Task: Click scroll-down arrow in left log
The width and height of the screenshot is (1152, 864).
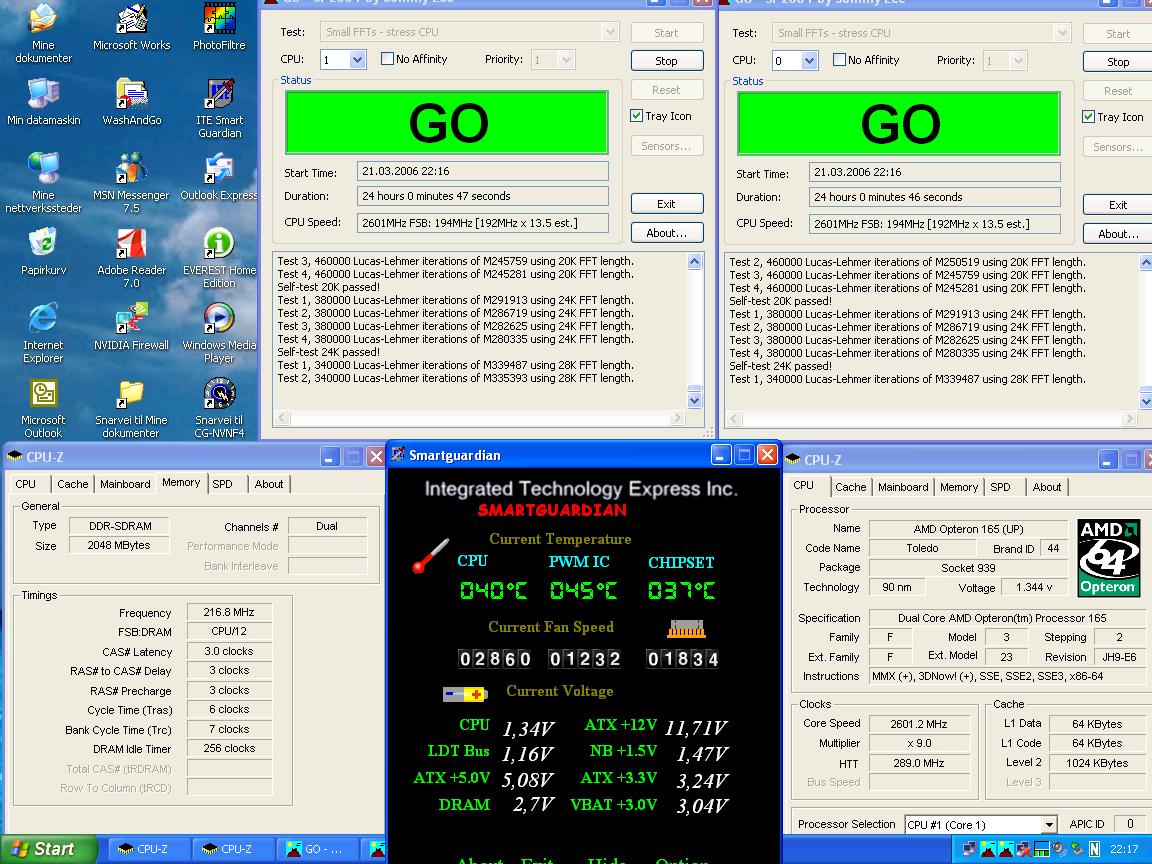Action: [694, 400]
